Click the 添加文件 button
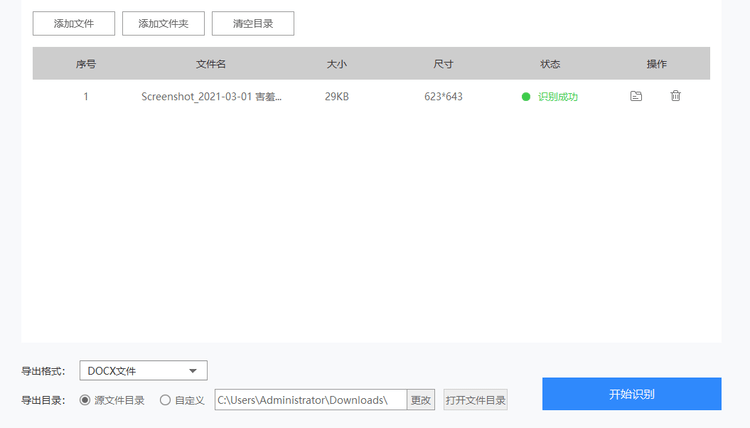 point(74,23)
